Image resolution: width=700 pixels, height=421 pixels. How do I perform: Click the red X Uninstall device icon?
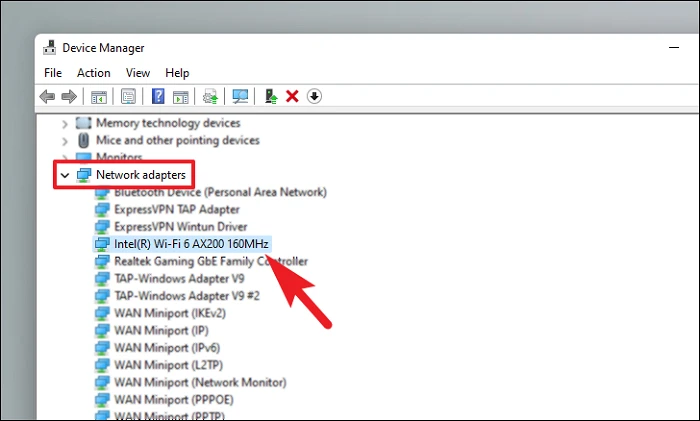point(292,96)
